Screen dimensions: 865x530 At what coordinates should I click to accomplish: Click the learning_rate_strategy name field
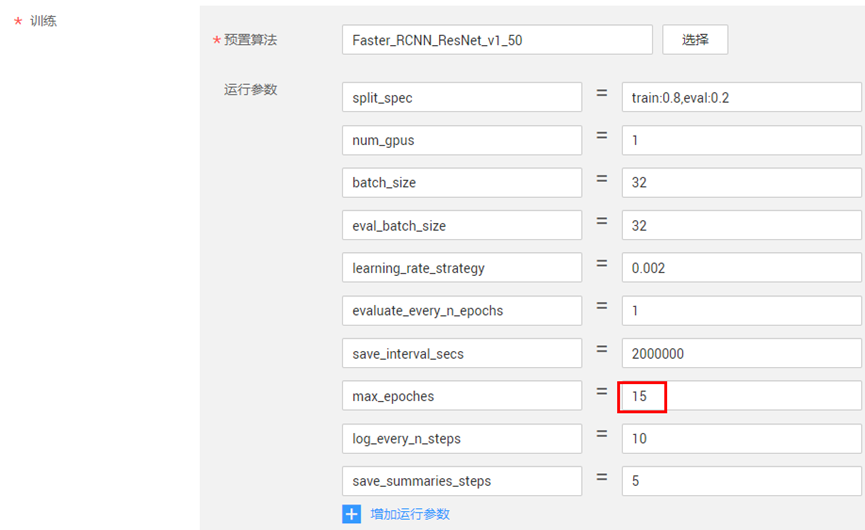[461, 268]
